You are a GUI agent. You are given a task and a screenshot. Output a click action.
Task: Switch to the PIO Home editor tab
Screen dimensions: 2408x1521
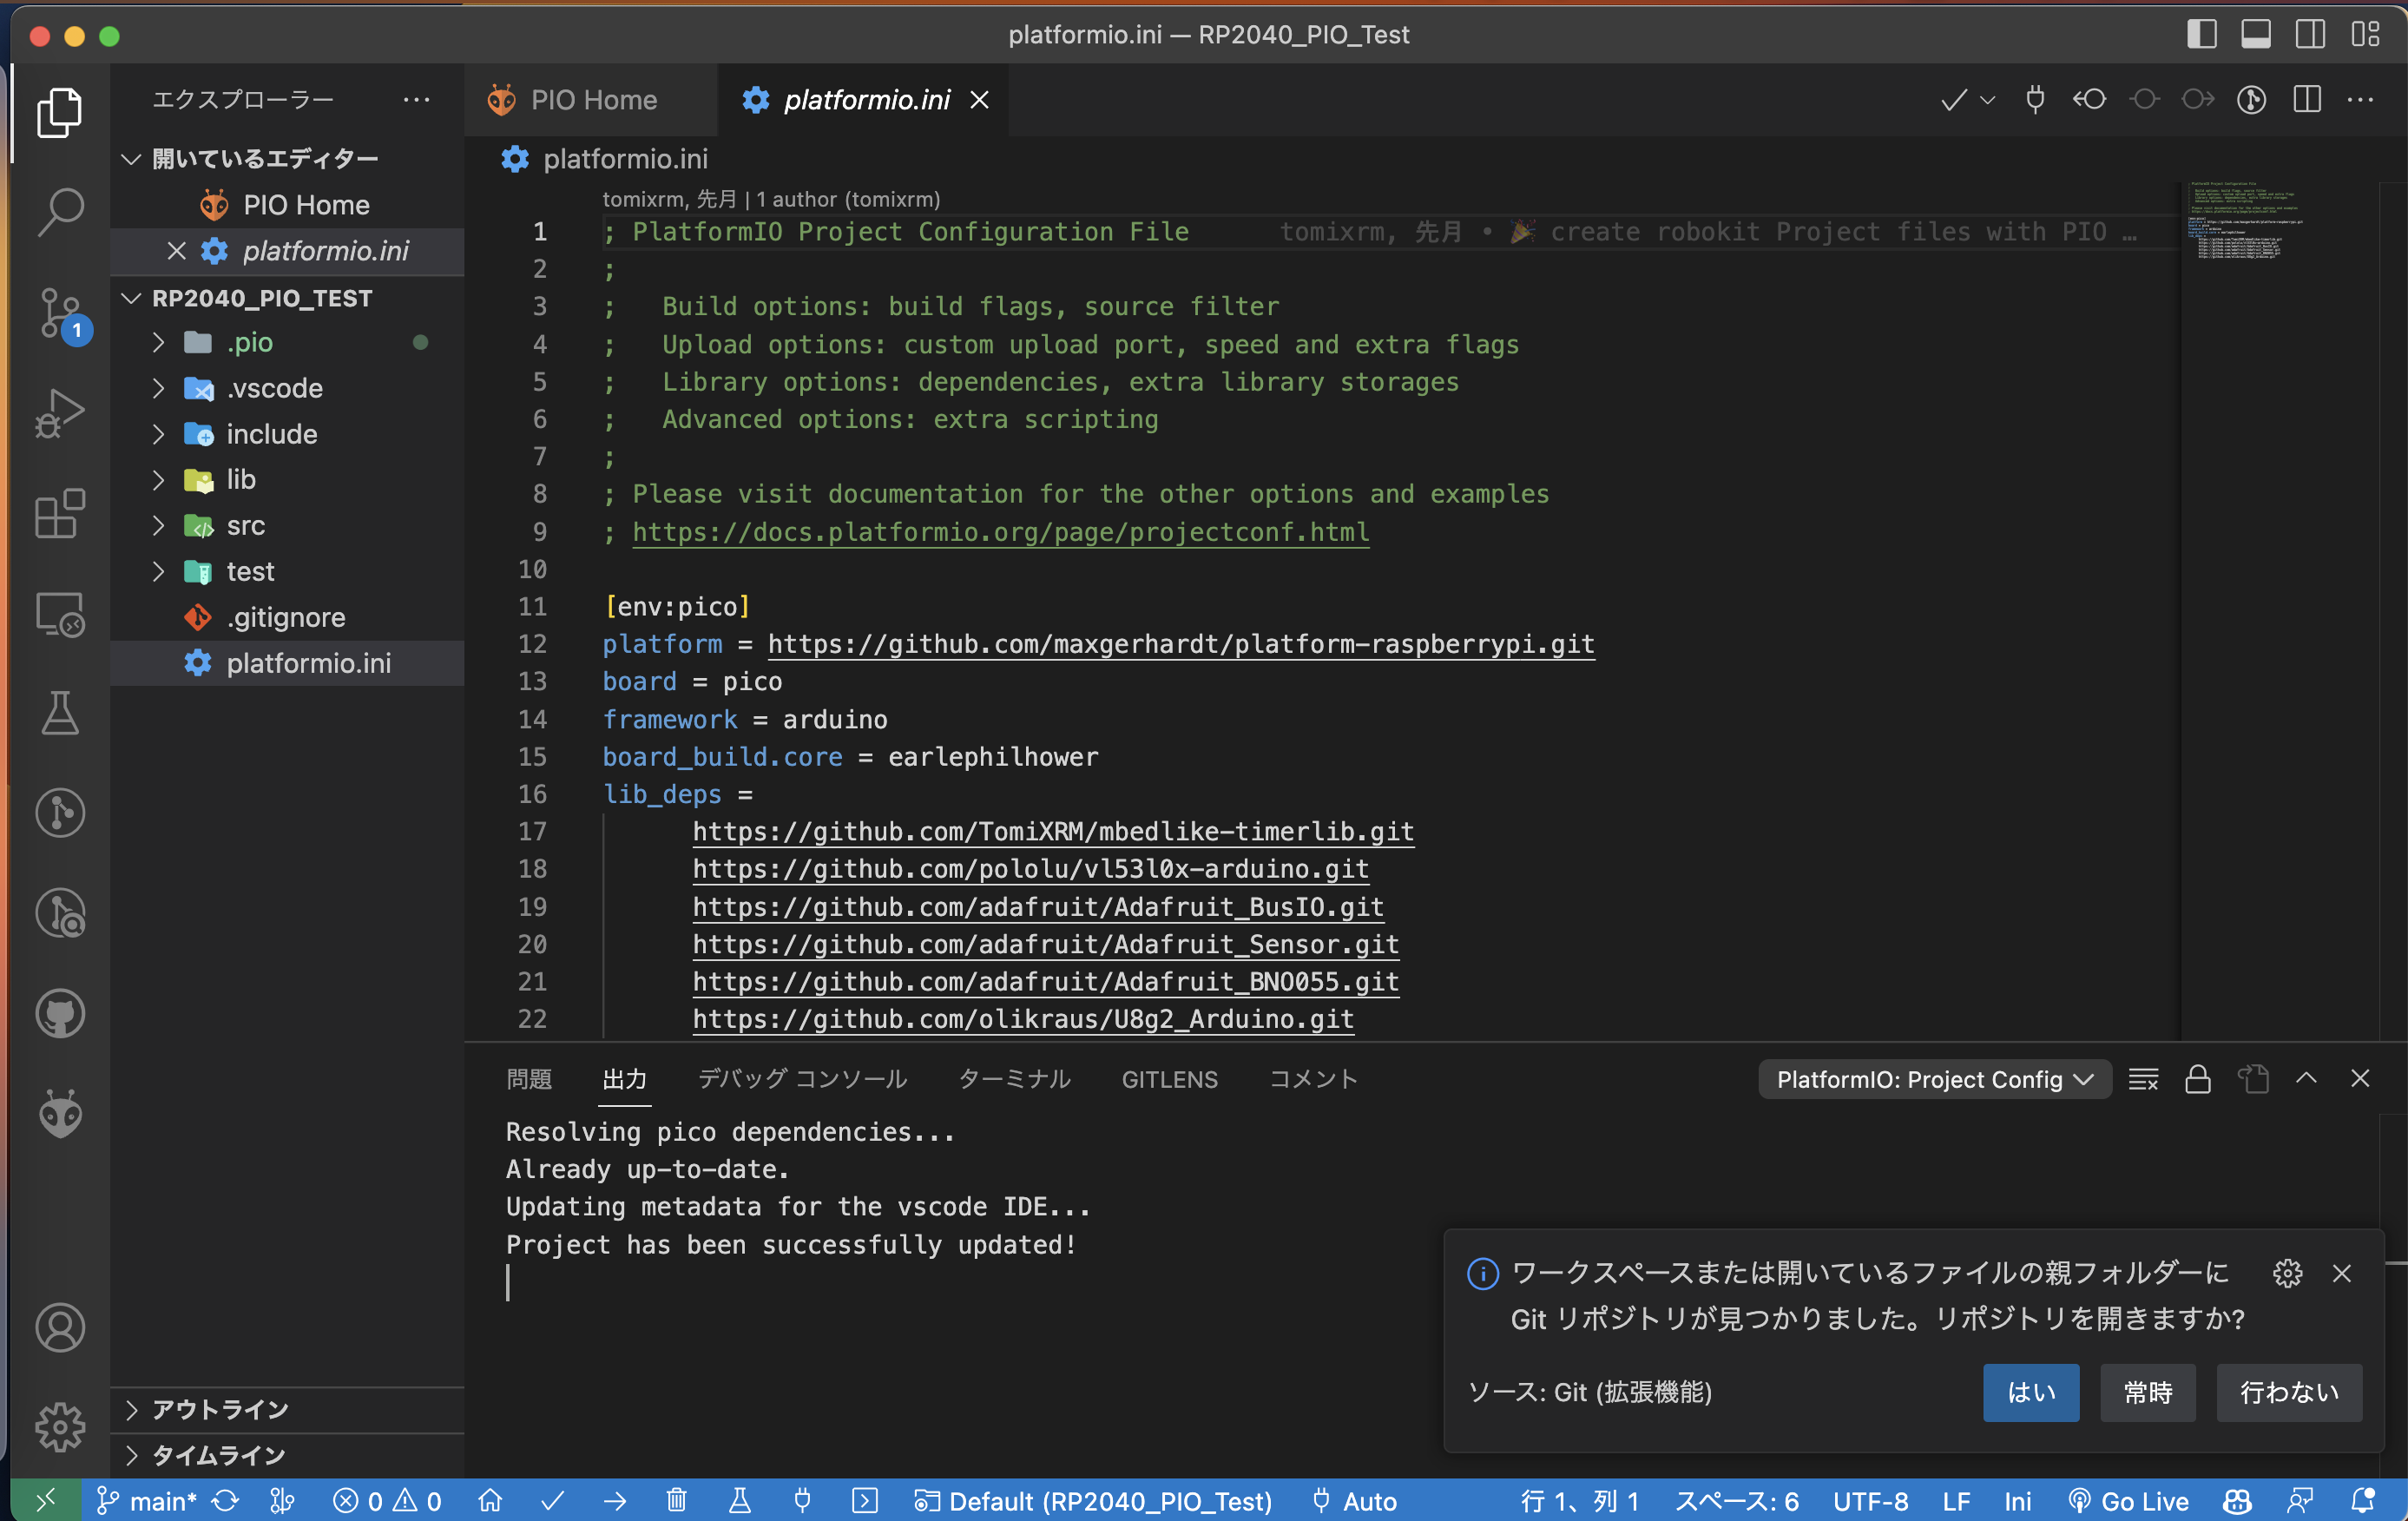591,100
